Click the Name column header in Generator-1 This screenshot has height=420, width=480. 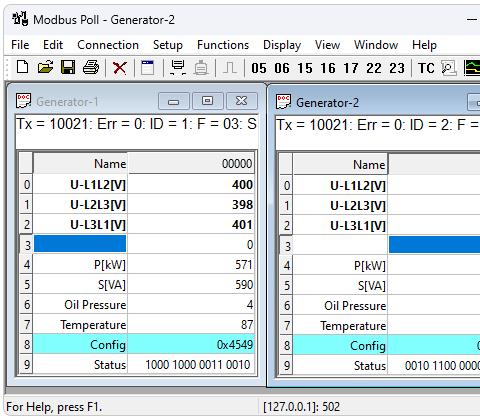pyautogui.click(x=80, y=163)
